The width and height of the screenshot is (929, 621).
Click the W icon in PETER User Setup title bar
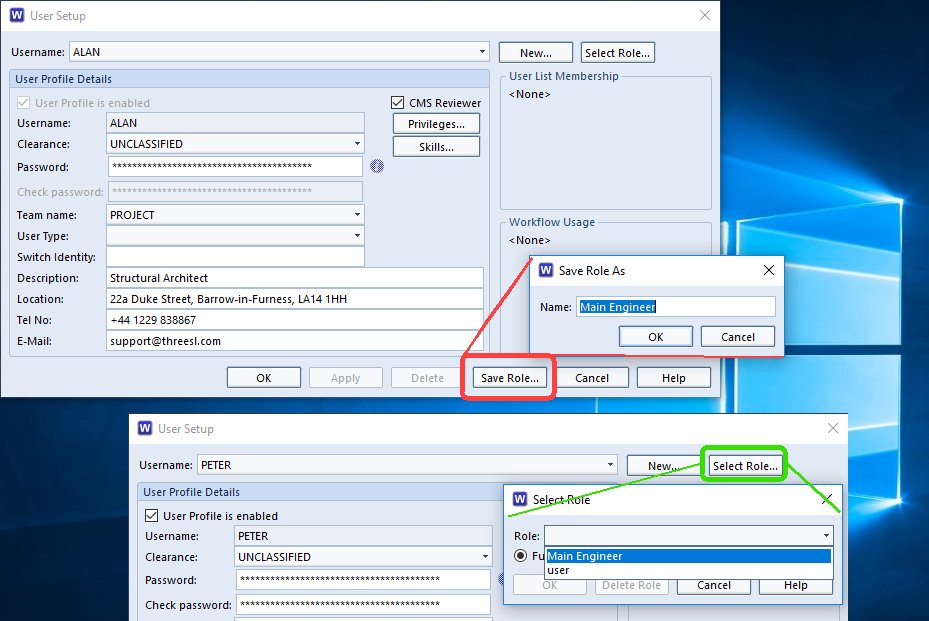pos(145,428)
